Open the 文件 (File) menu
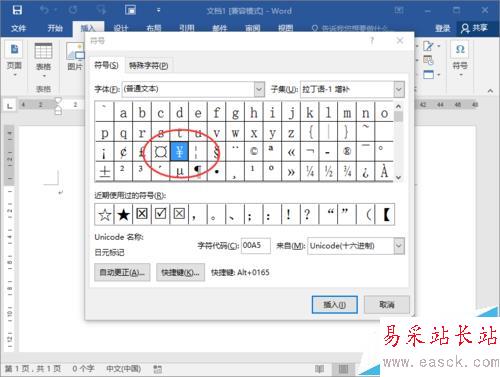The width and height of the screenshot is (500, 377). (x=18, y=28)
